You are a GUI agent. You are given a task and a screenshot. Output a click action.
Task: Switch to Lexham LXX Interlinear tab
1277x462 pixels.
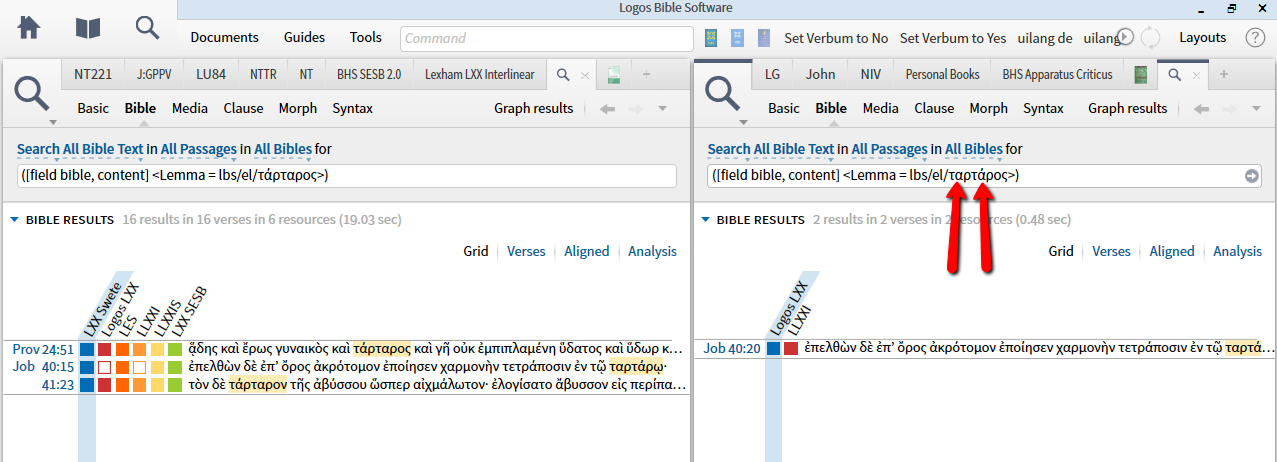pyautogui.click(x=479, y=74)
